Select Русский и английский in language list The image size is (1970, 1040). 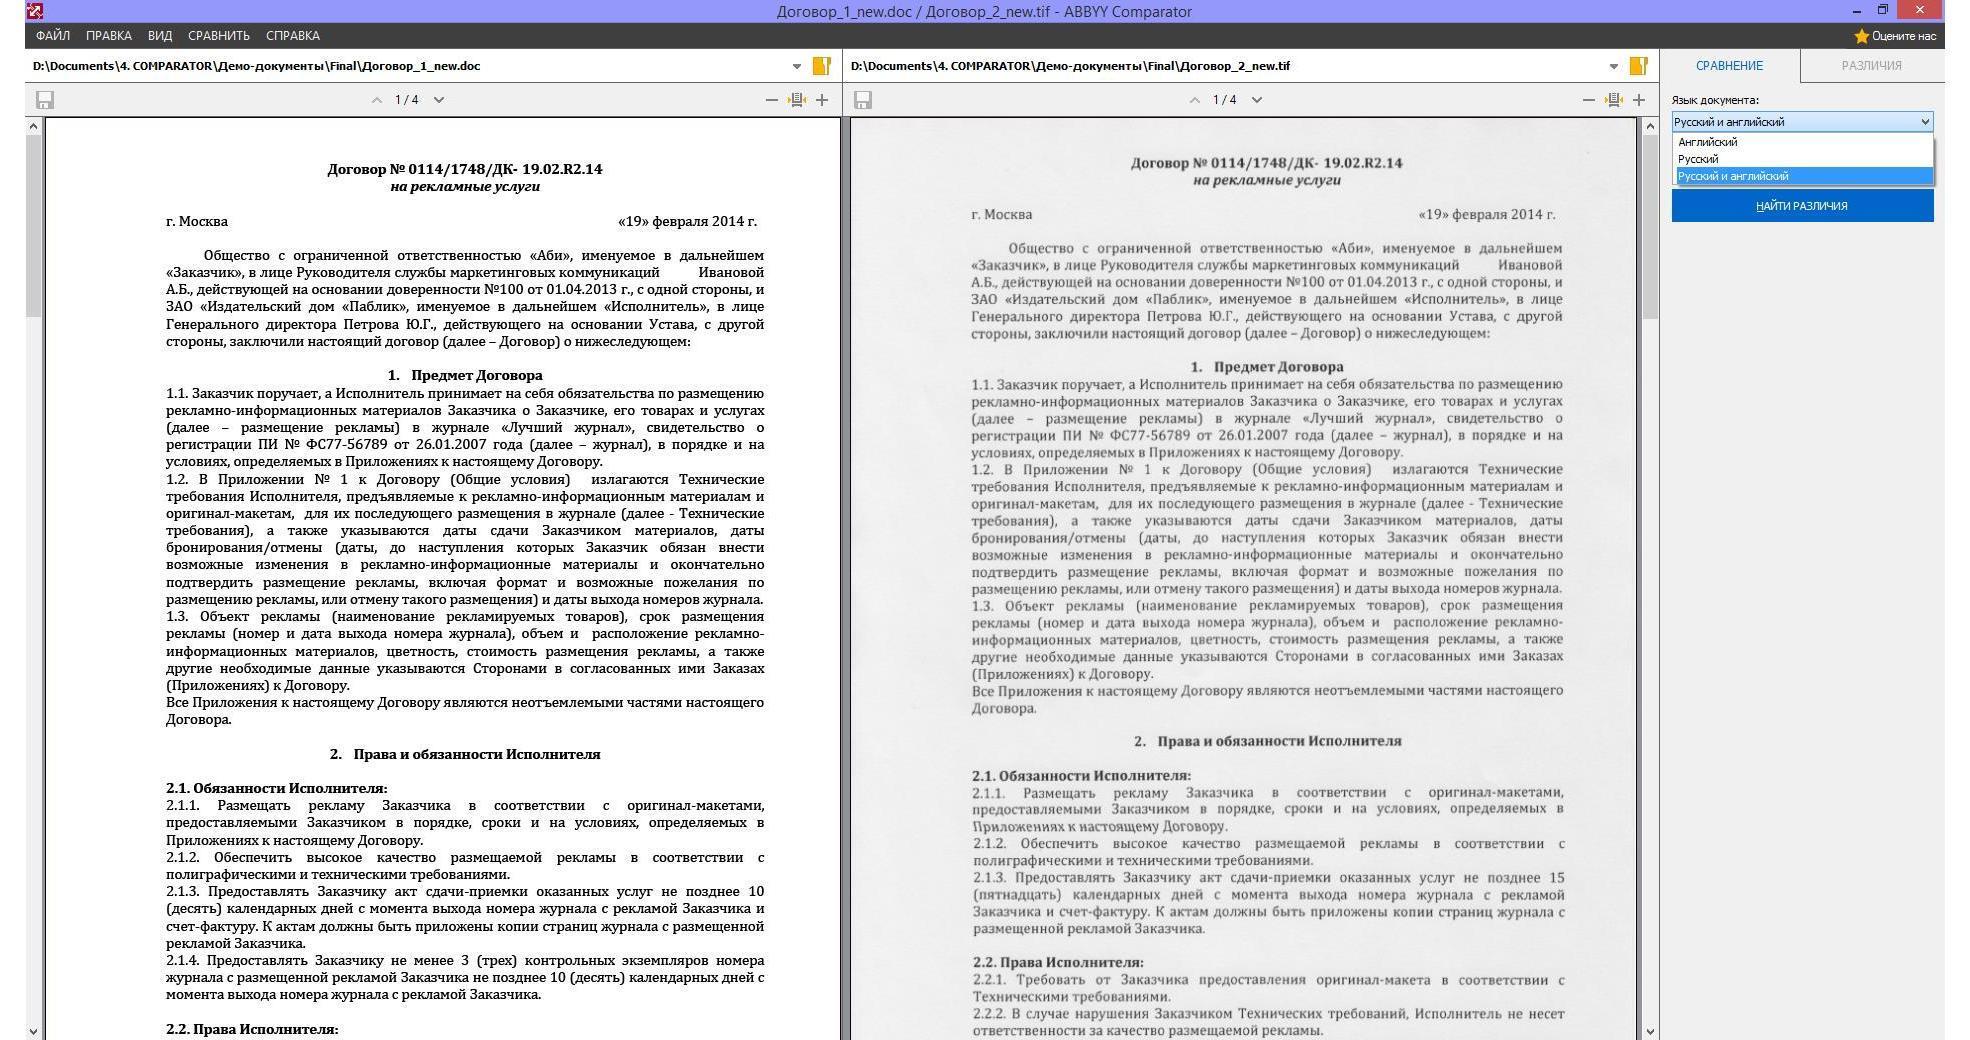(x=1804, y=176)
